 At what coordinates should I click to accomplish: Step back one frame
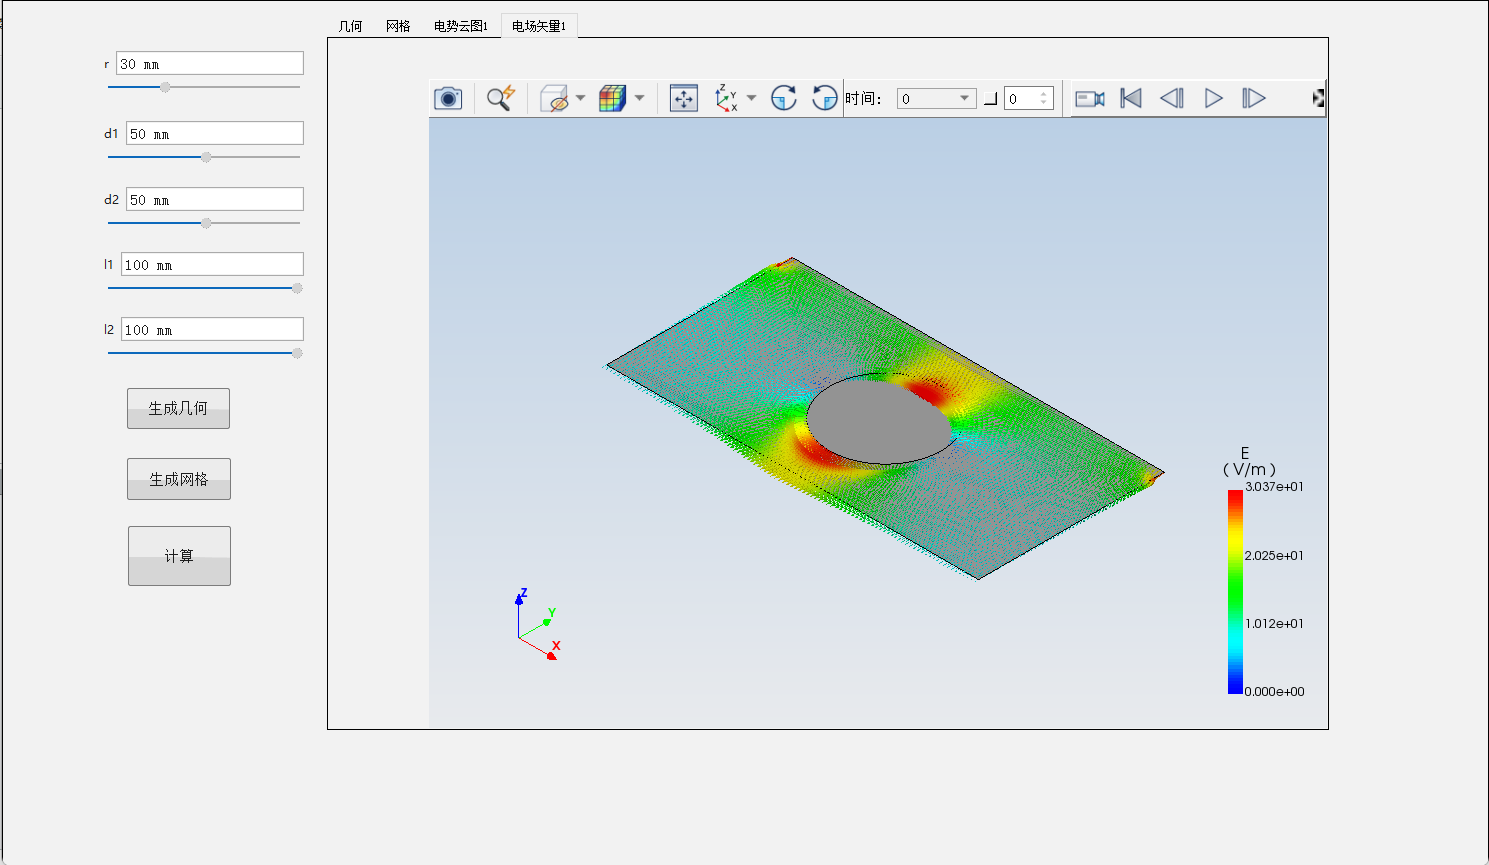click(1172, 98)
